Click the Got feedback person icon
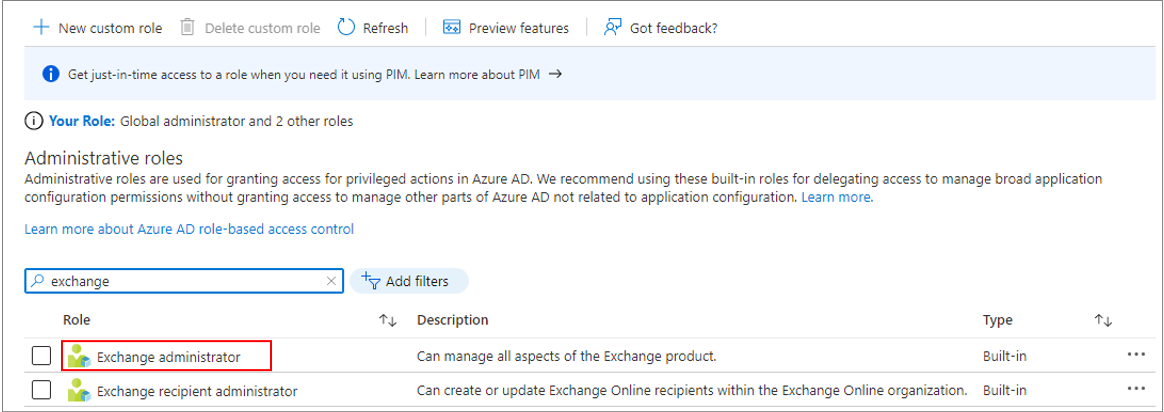The height and width of the screenshot is (412, 1164). 612,27
